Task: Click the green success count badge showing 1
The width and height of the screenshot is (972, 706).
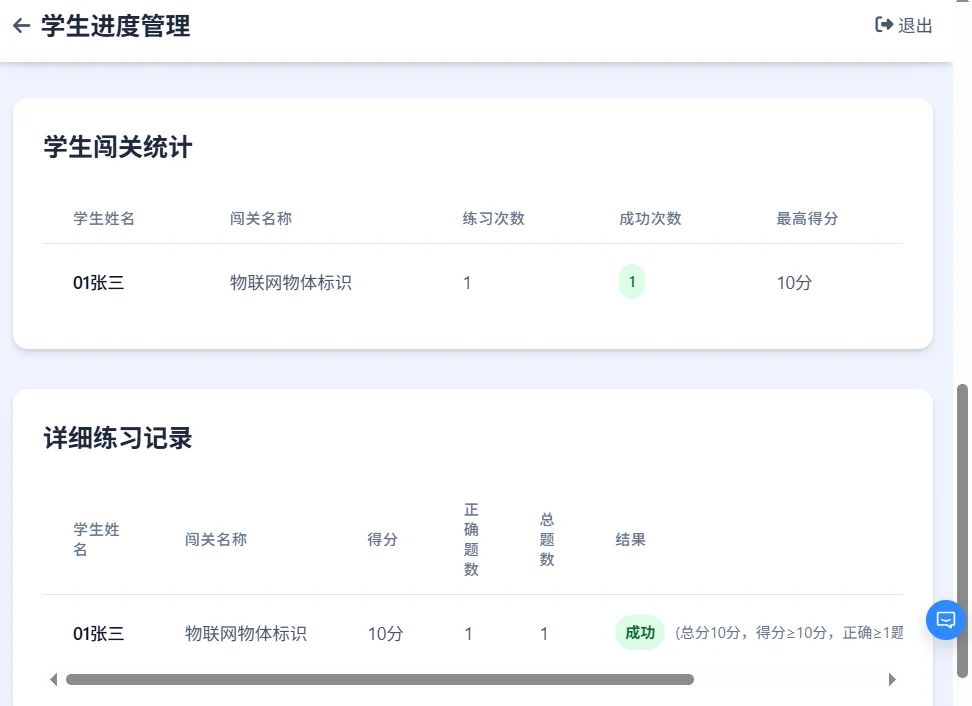Action: click(x=631, y=282)
